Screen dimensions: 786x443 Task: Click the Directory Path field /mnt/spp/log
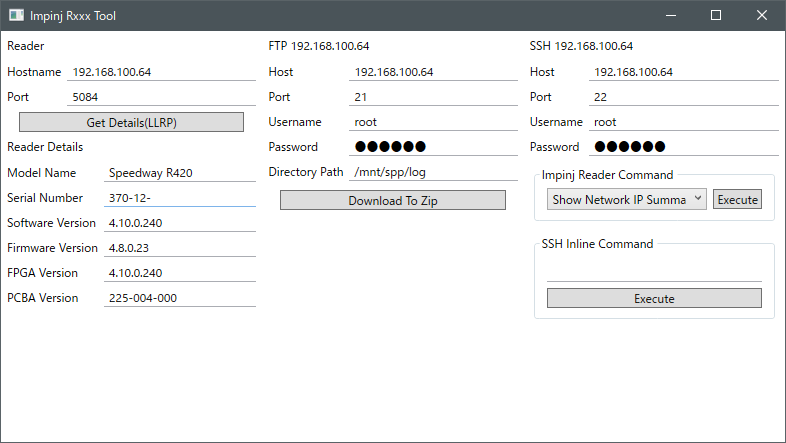pos(433,172)
